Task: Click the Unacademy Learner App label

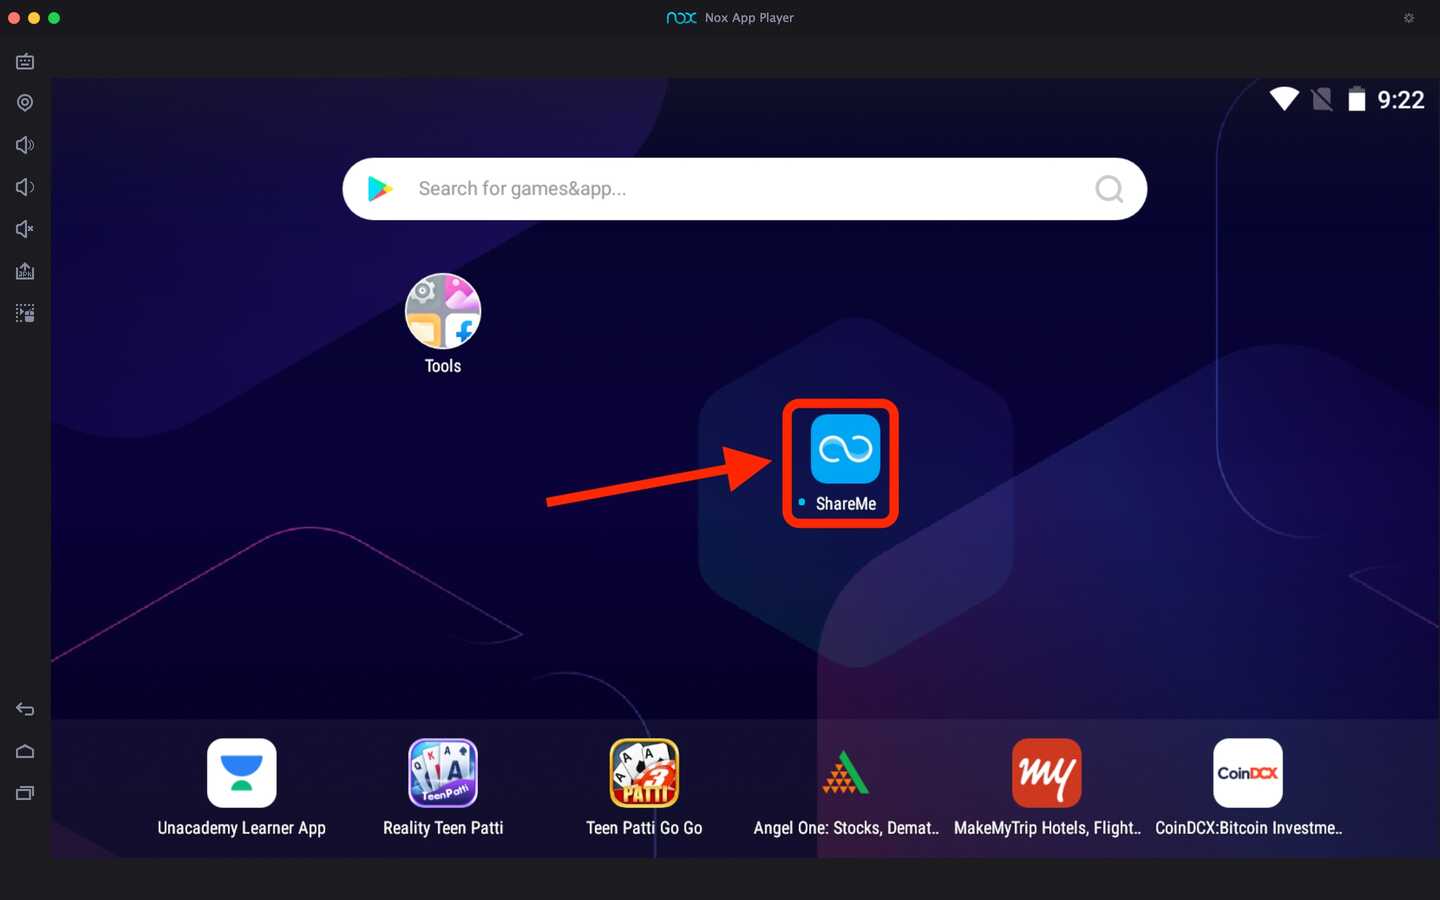Action: 241,828
